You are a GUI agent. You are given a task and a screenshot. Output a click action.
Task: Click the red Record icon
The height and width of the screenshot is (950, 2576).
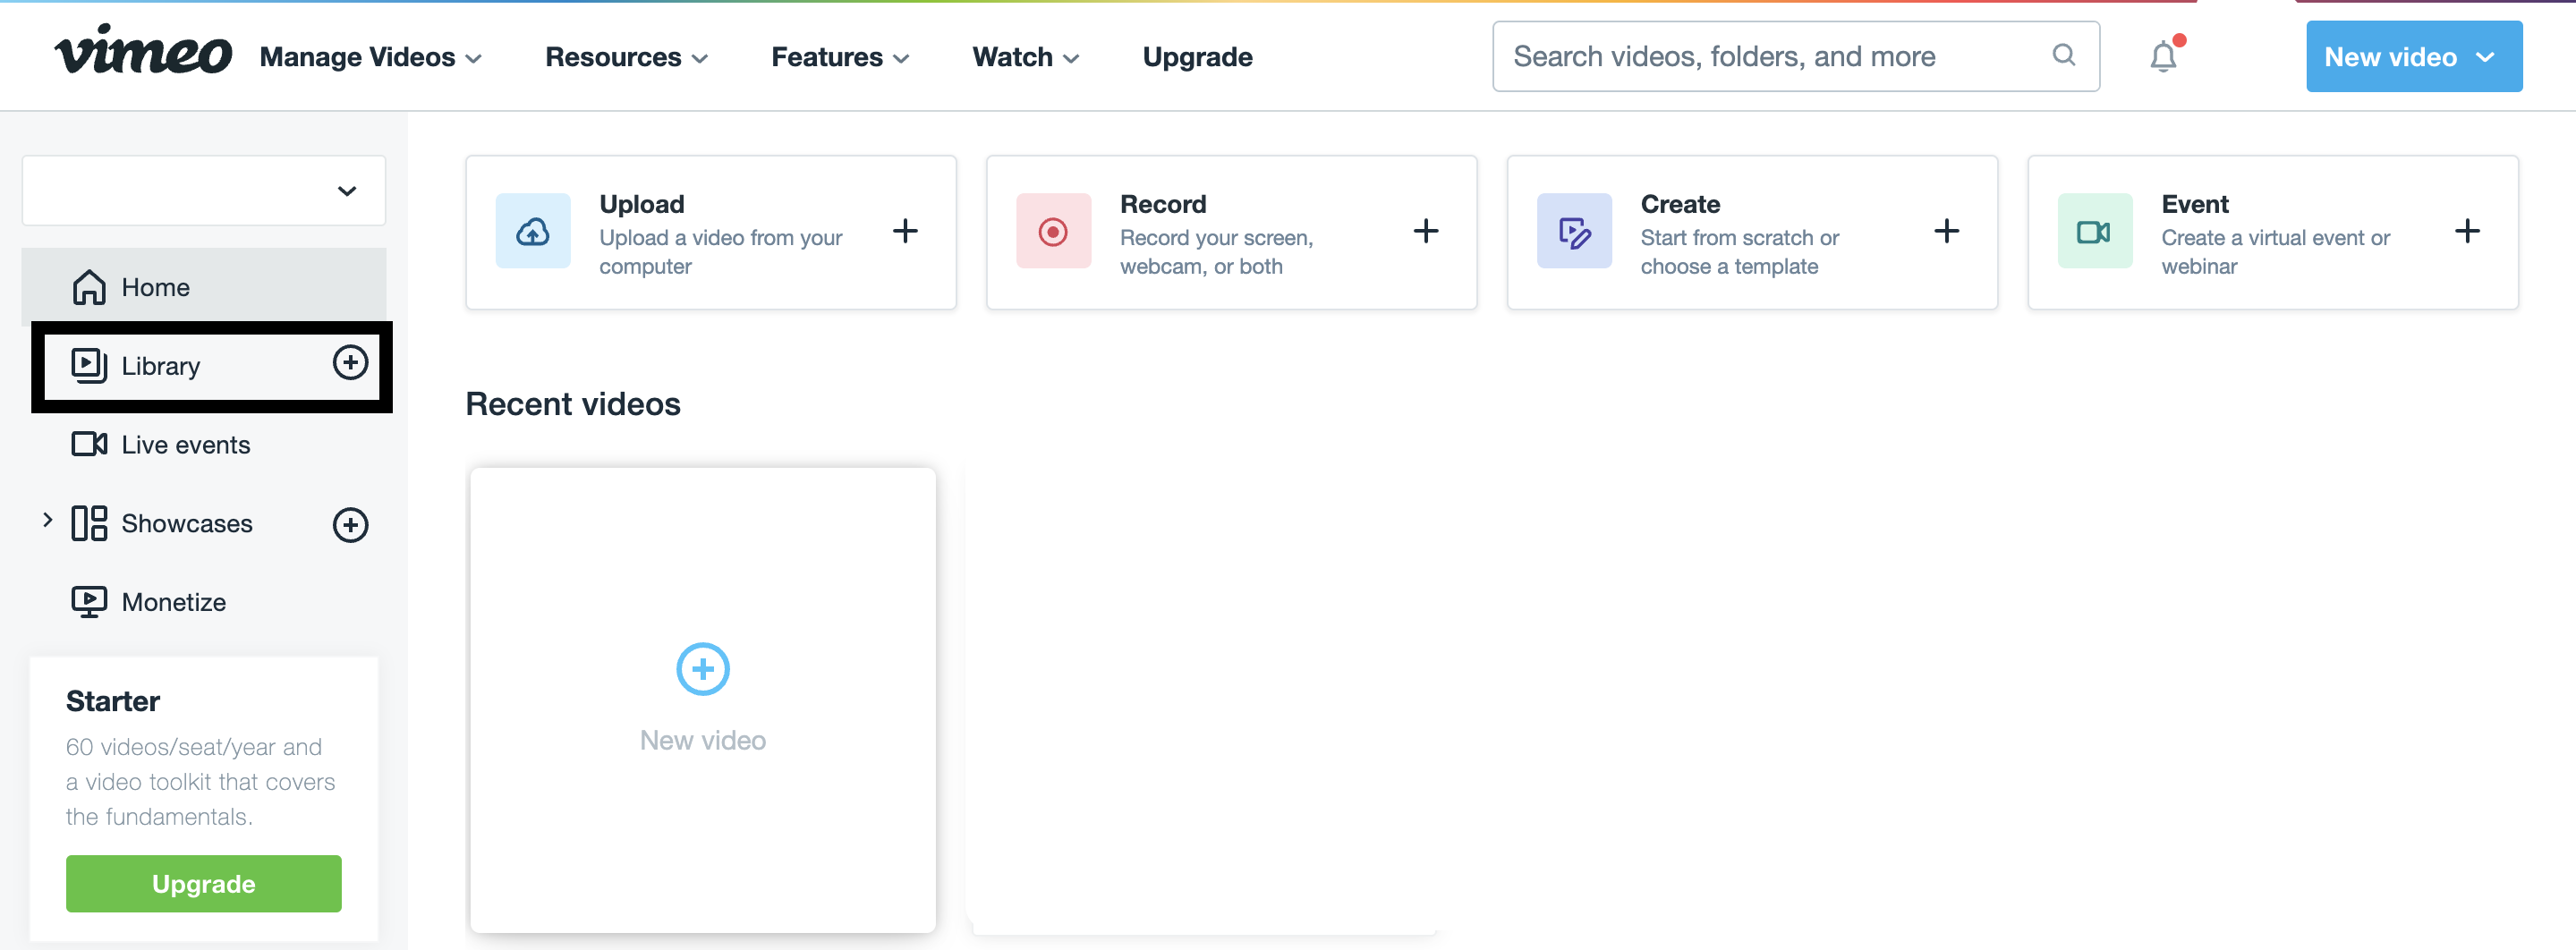click(x=1053, y=231)
